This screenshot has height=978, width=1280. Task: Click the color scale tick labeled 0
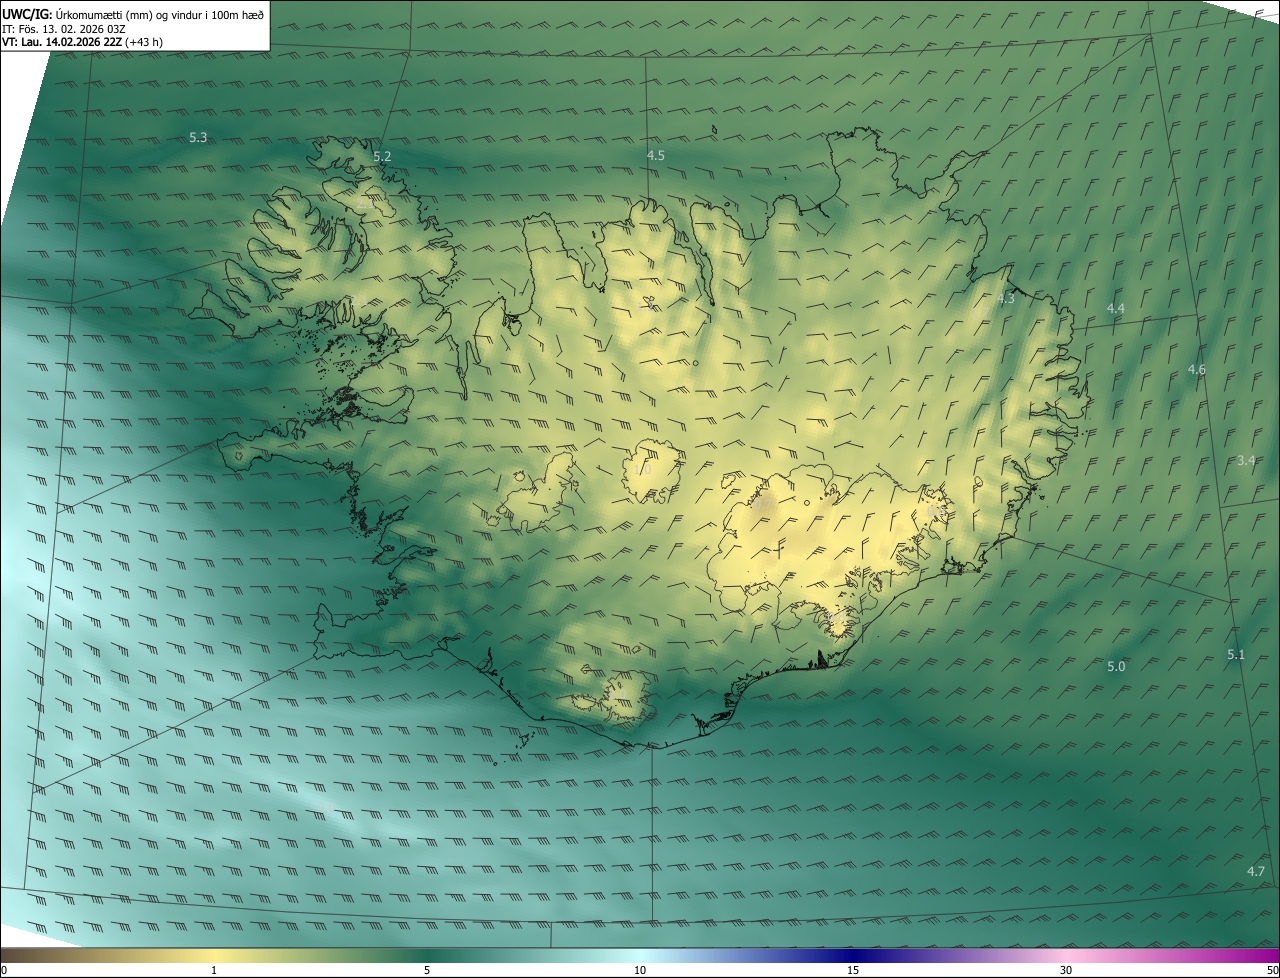click(x=3, y=970)
